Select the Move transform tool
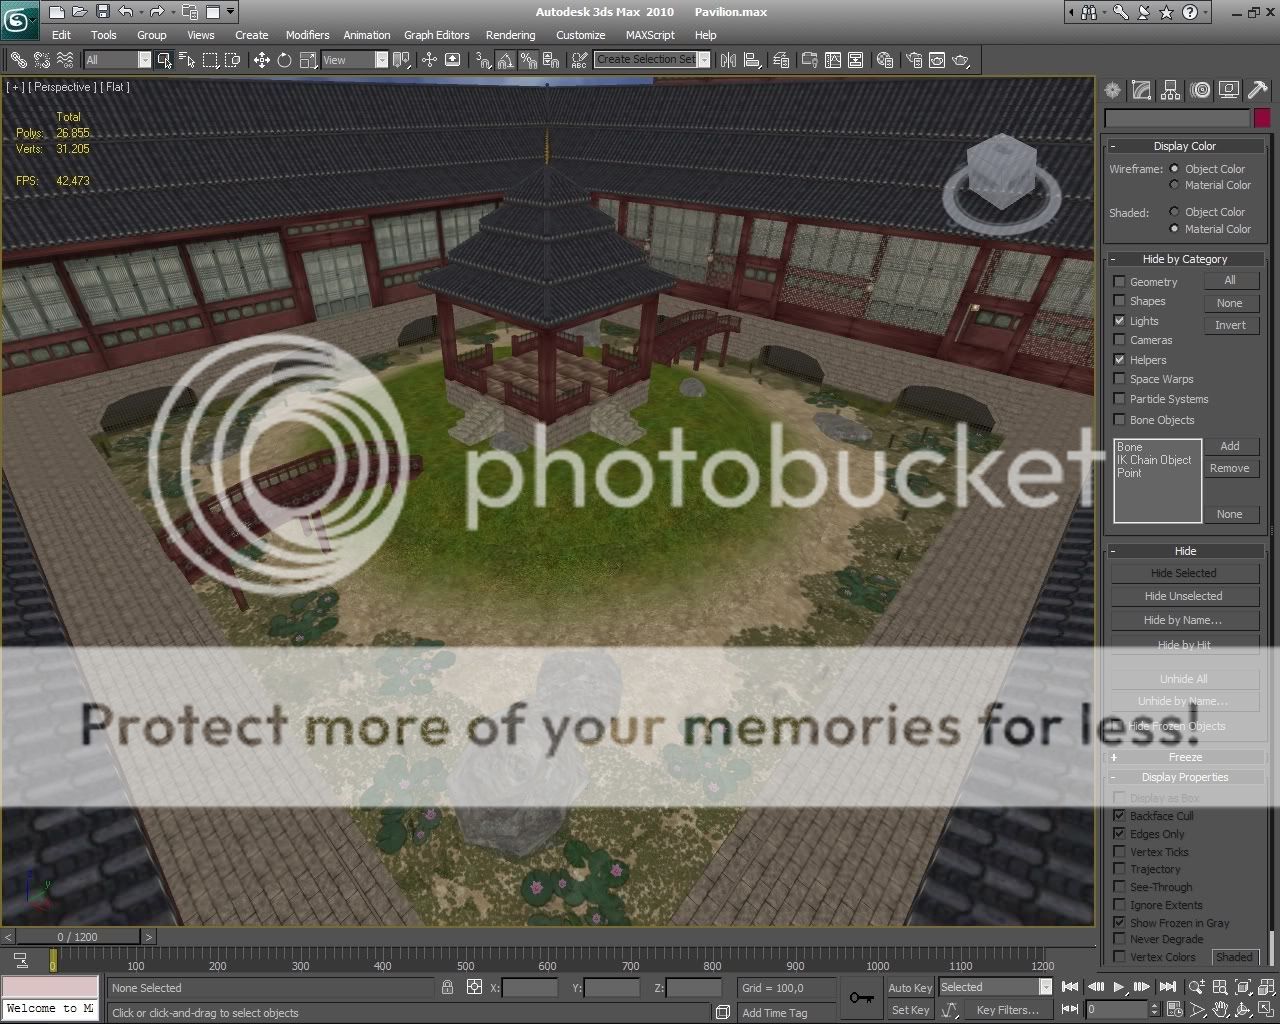 tap(262, 60)
